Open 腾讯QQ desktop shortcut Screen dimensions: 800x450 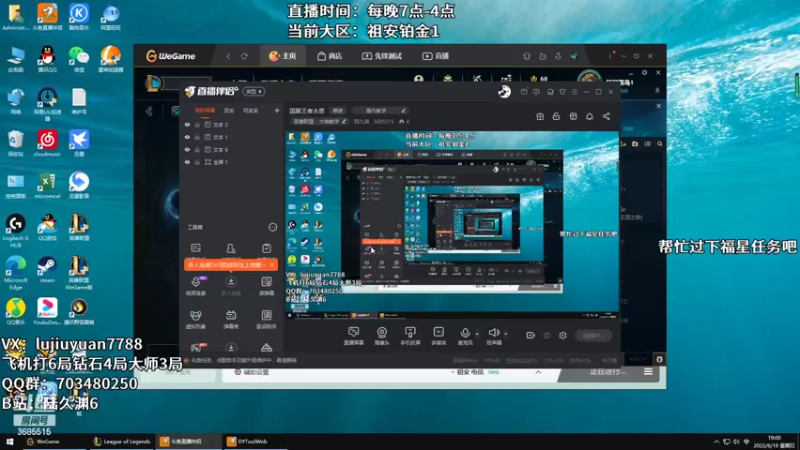tap(47, 59)
